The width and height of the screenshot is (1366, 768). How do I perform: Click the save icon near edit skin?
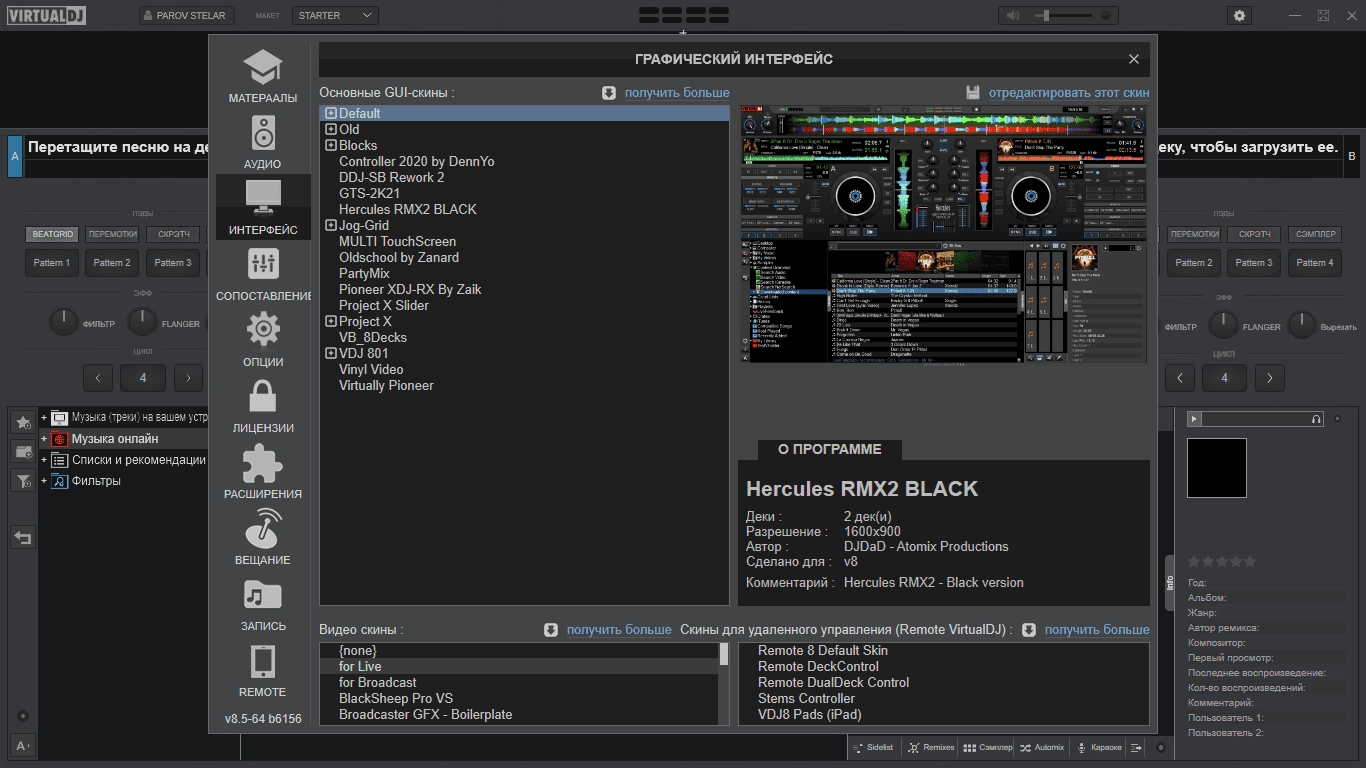click(973, 93)
